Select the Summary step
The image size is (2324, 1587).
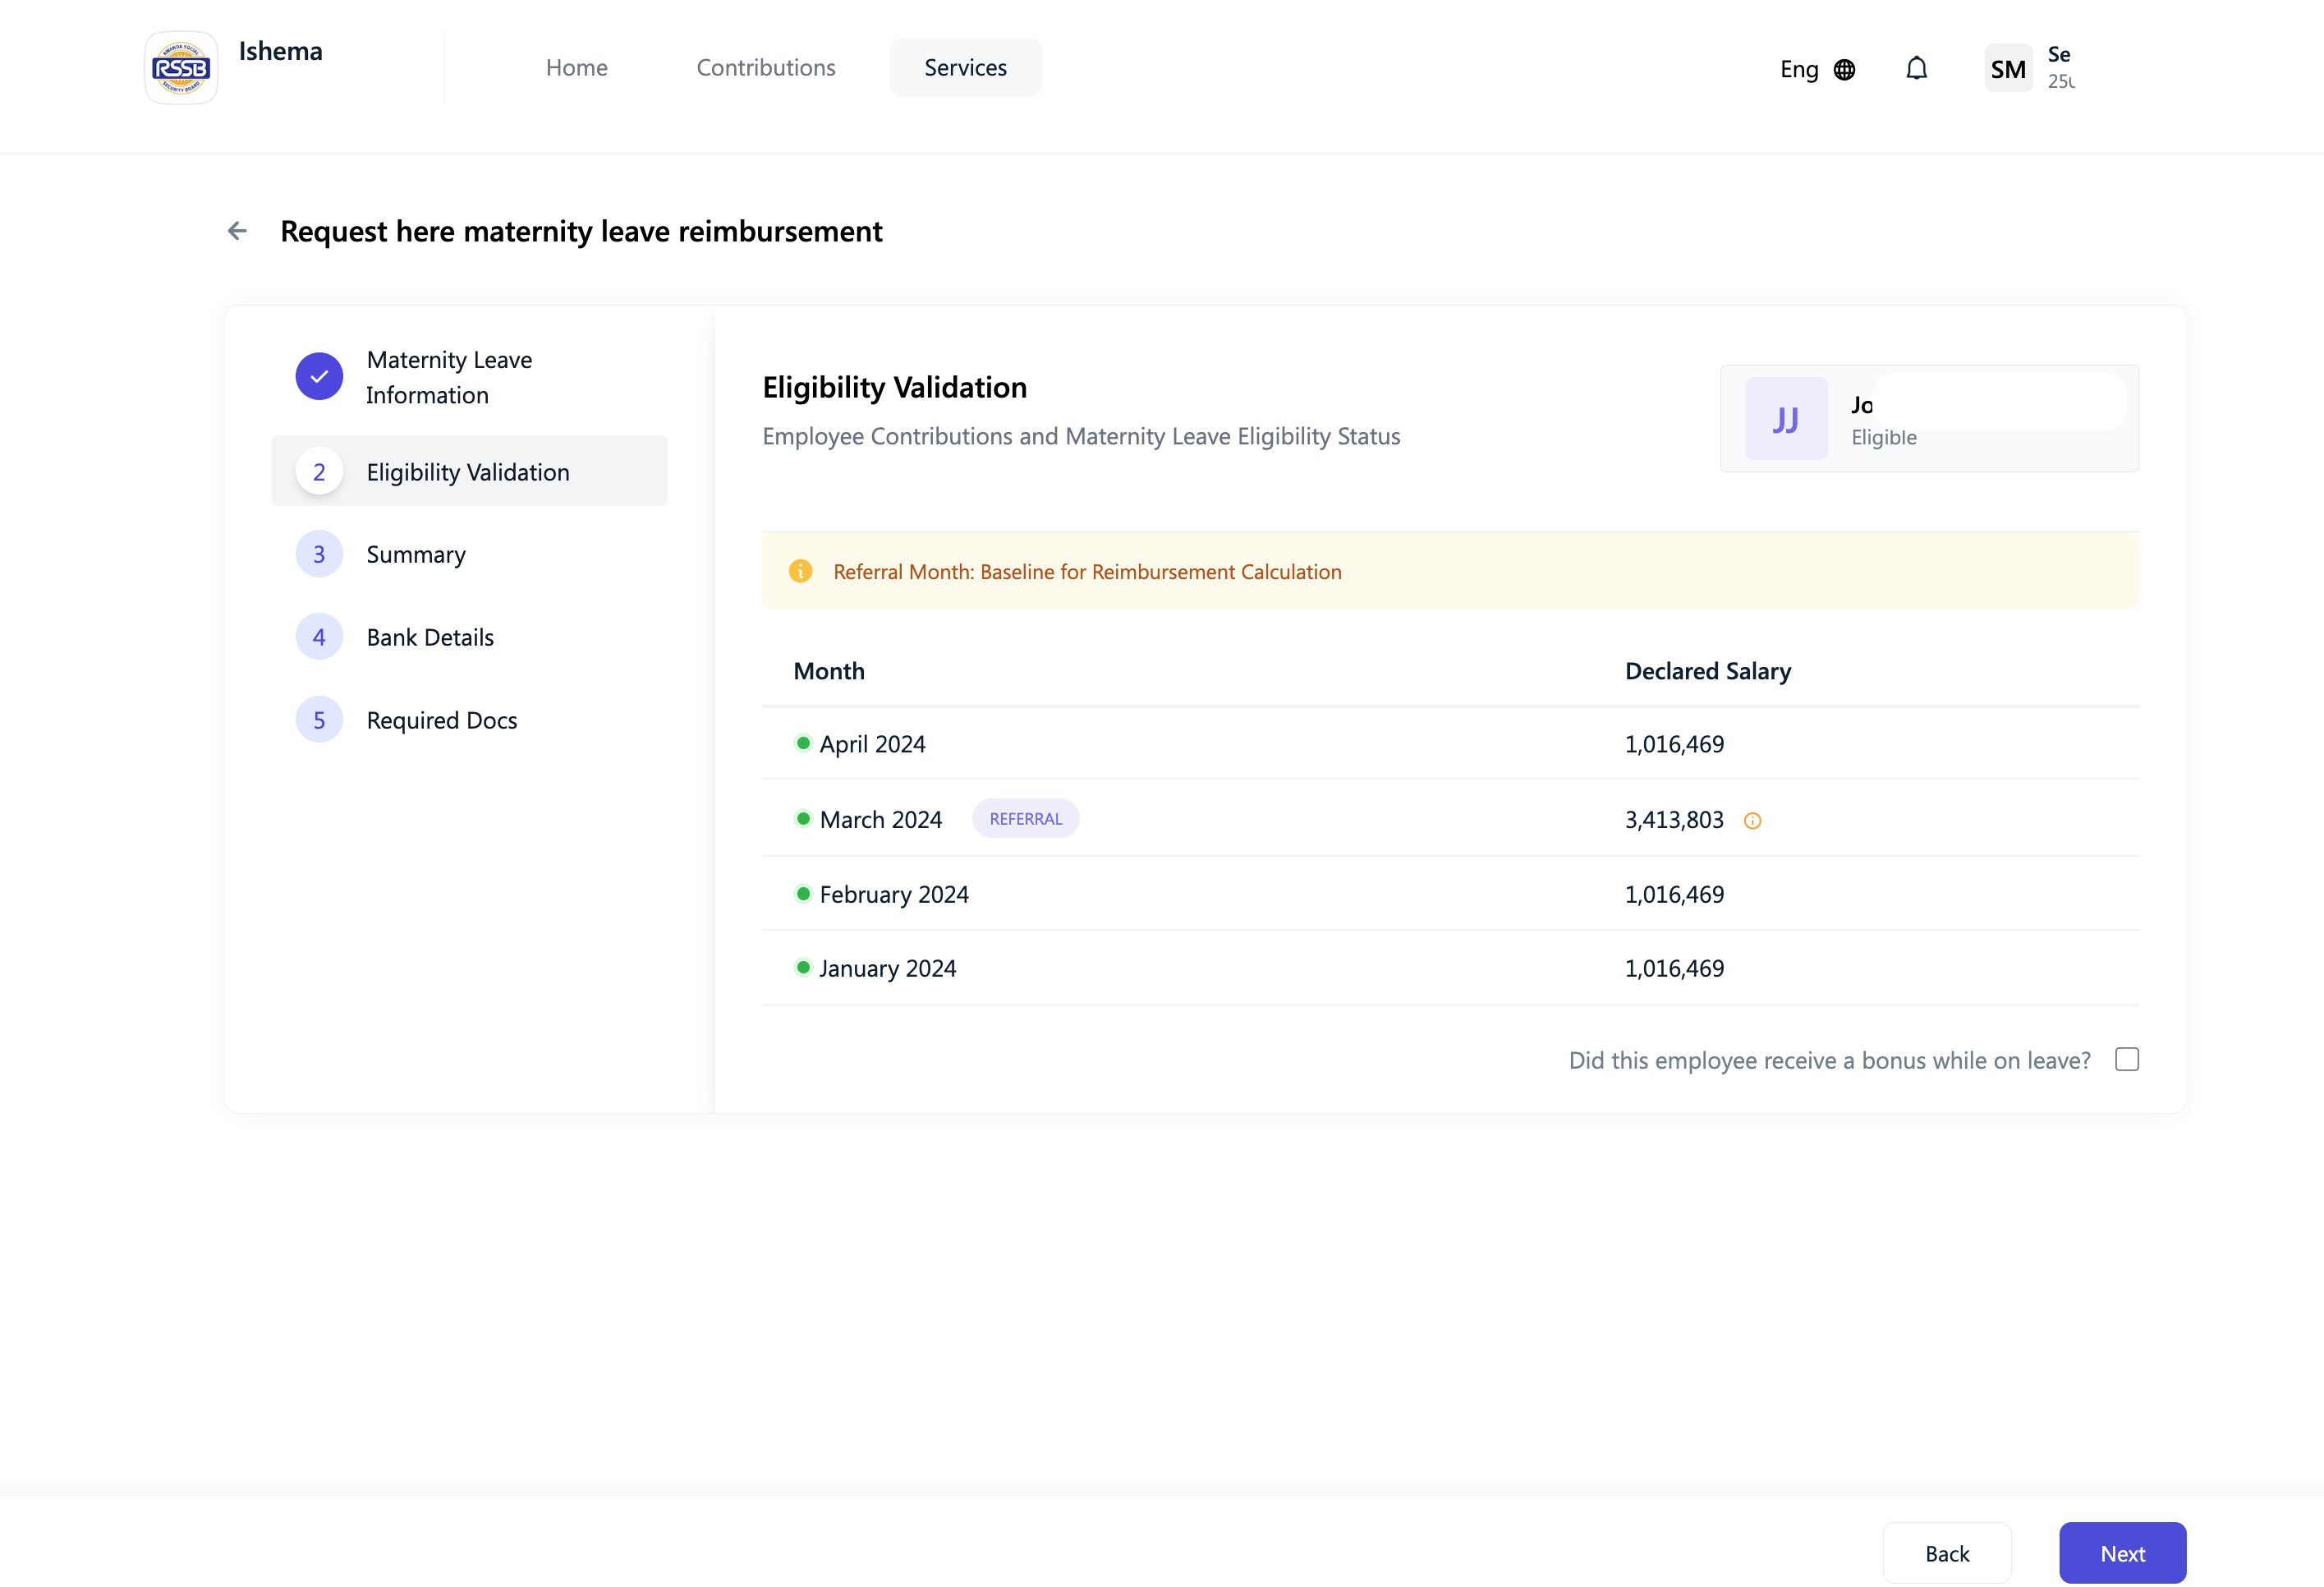tap(416, 554)
